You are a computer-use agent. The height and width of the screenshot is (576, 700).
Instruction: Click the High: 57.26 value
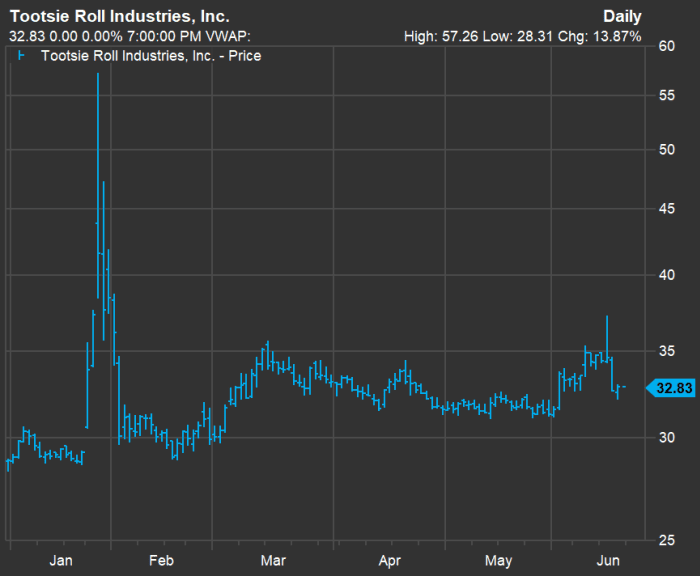pos(441,36)
